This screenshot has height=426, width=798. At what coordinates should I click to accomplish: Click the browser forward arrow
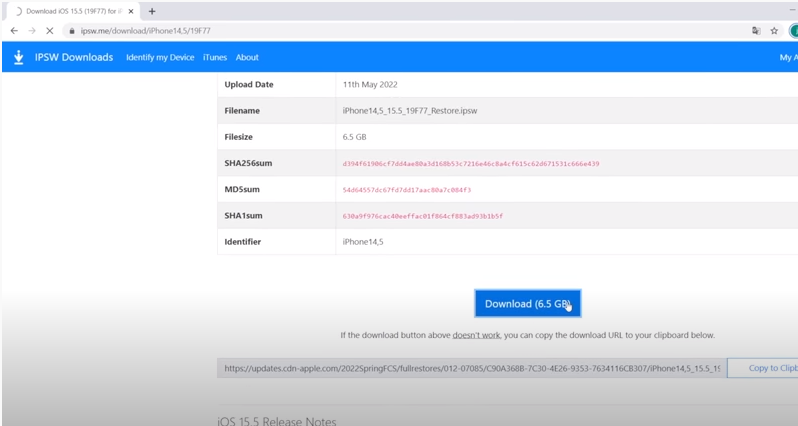(x=32, y=31)
